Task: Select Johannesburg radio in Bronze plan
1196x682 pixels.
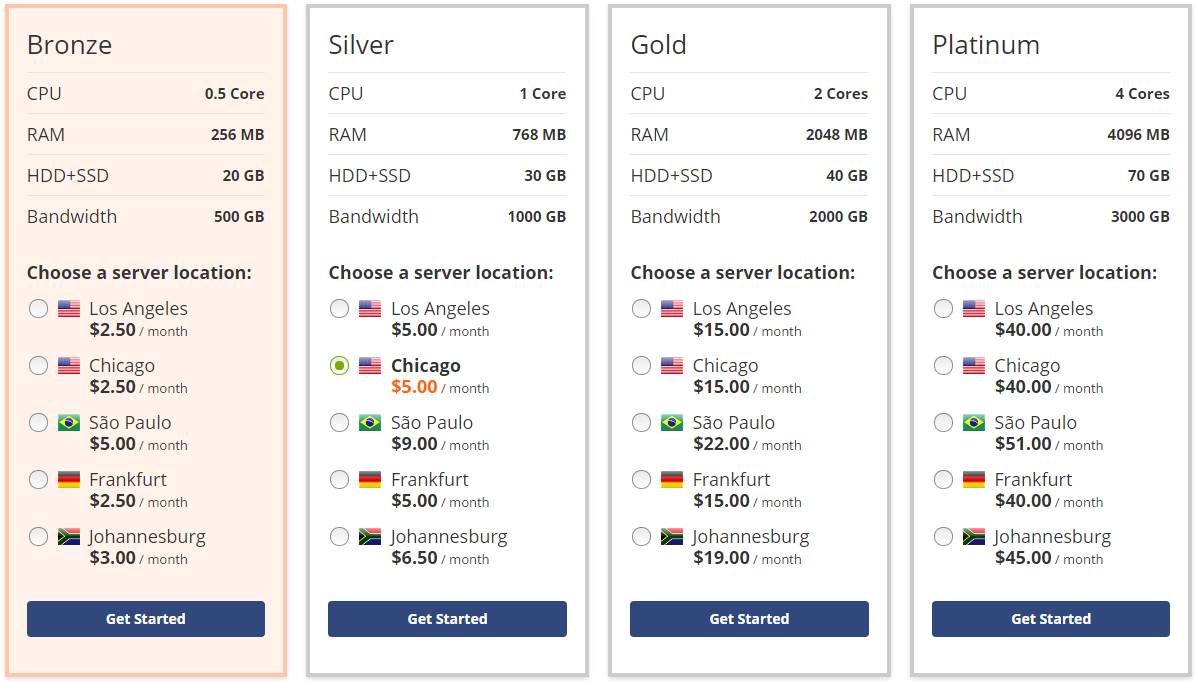Action: 38,537
